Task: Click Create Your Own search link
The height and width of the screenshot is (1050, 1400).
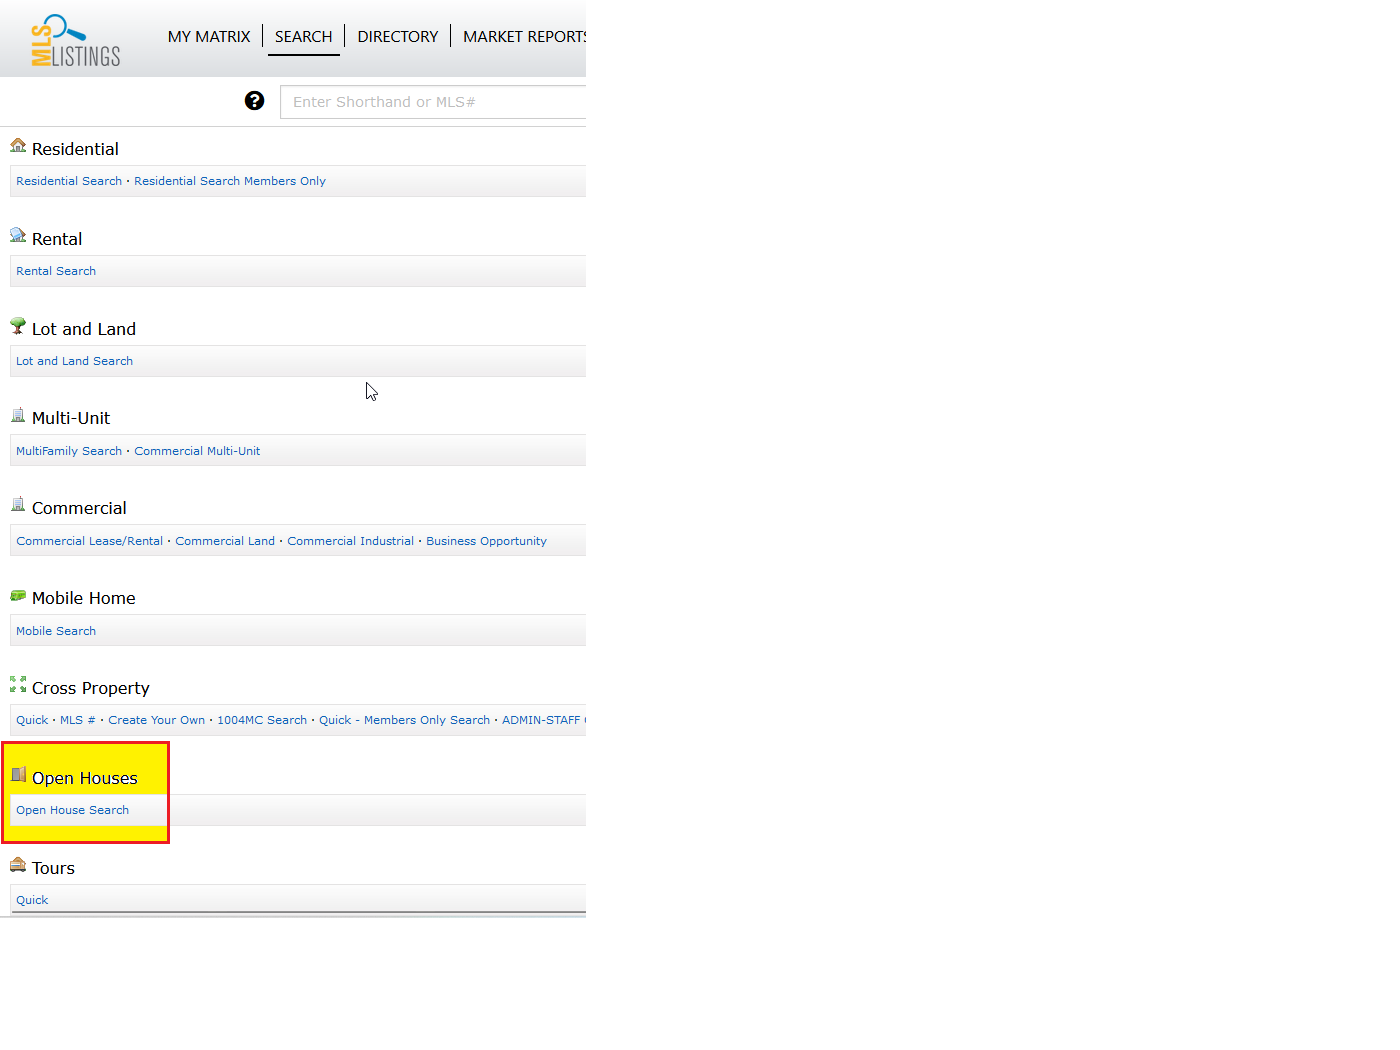Action: pos(156,720)
